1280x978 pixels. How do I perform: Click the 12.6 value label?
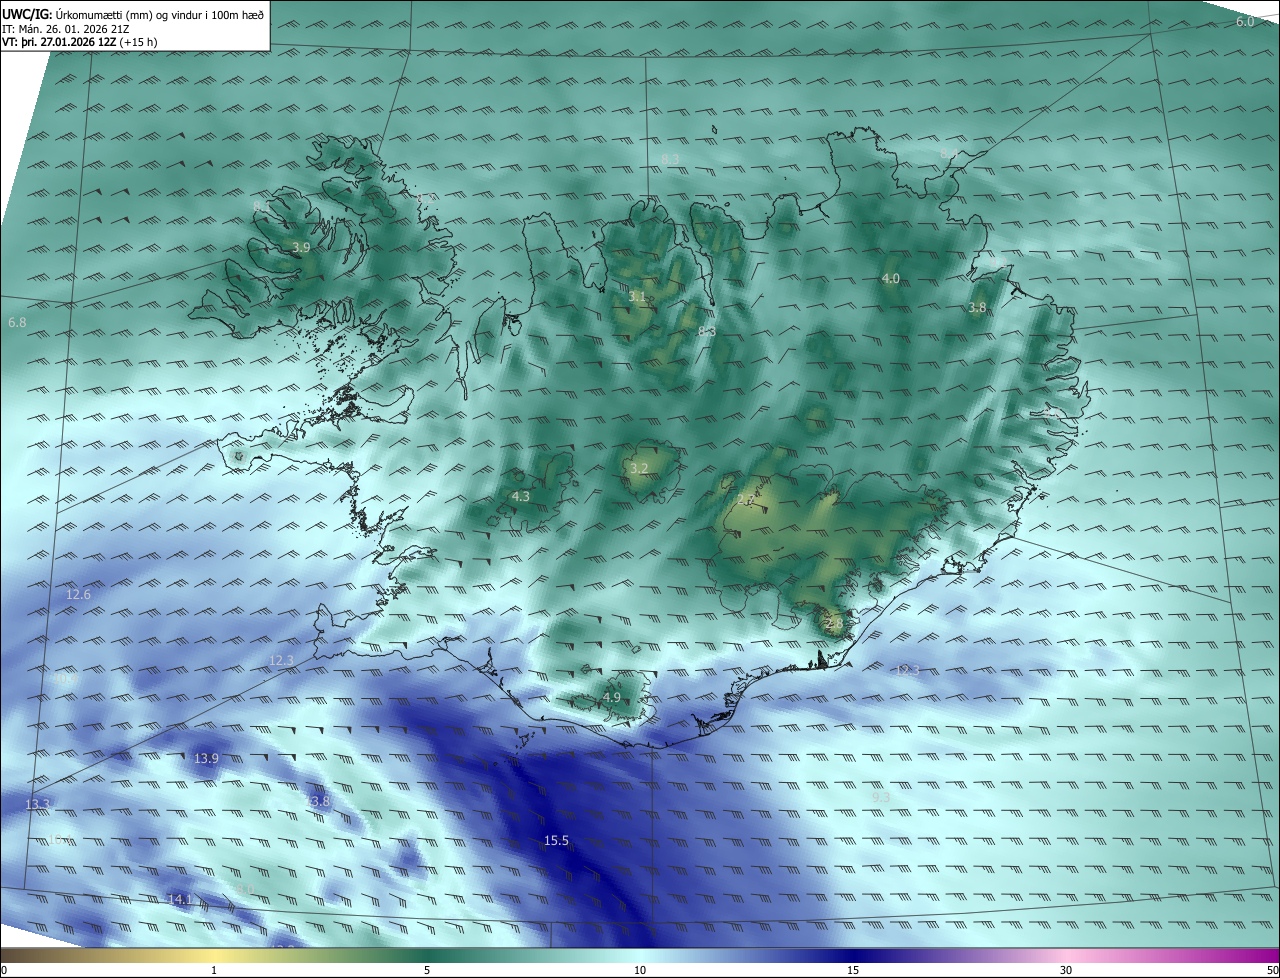pos(78,595)
